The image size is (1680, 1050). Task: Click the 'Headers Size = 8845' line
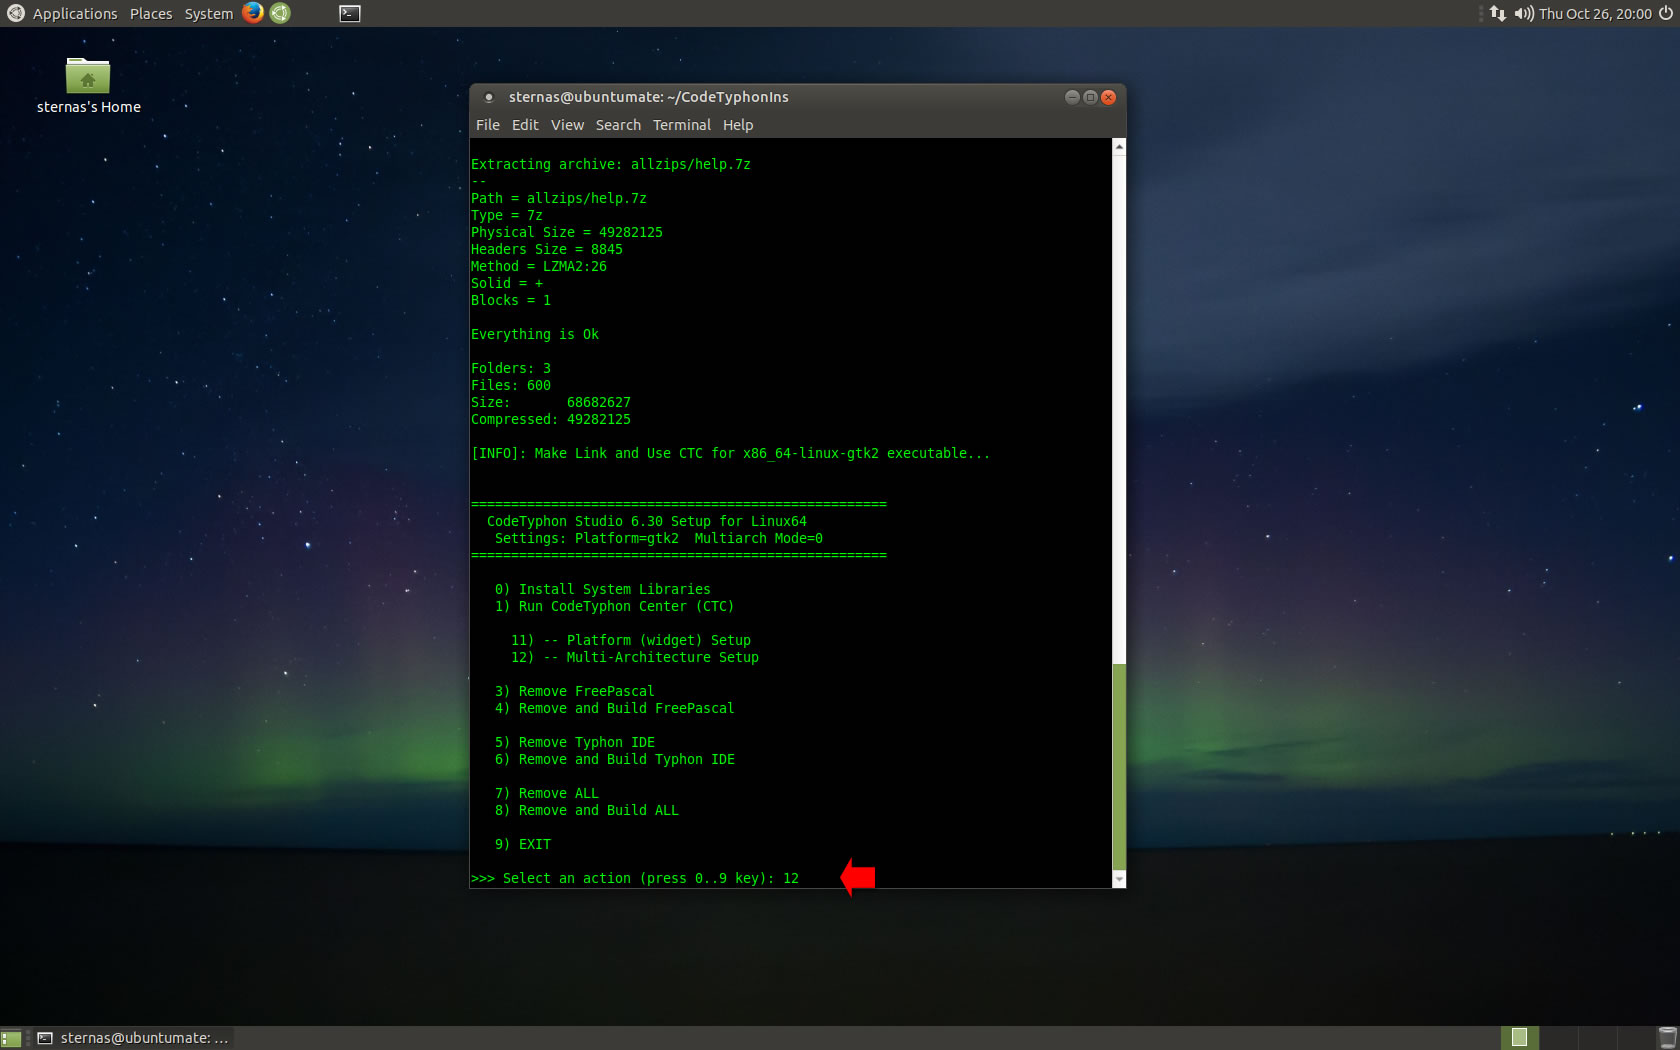(x=547, y=250)
